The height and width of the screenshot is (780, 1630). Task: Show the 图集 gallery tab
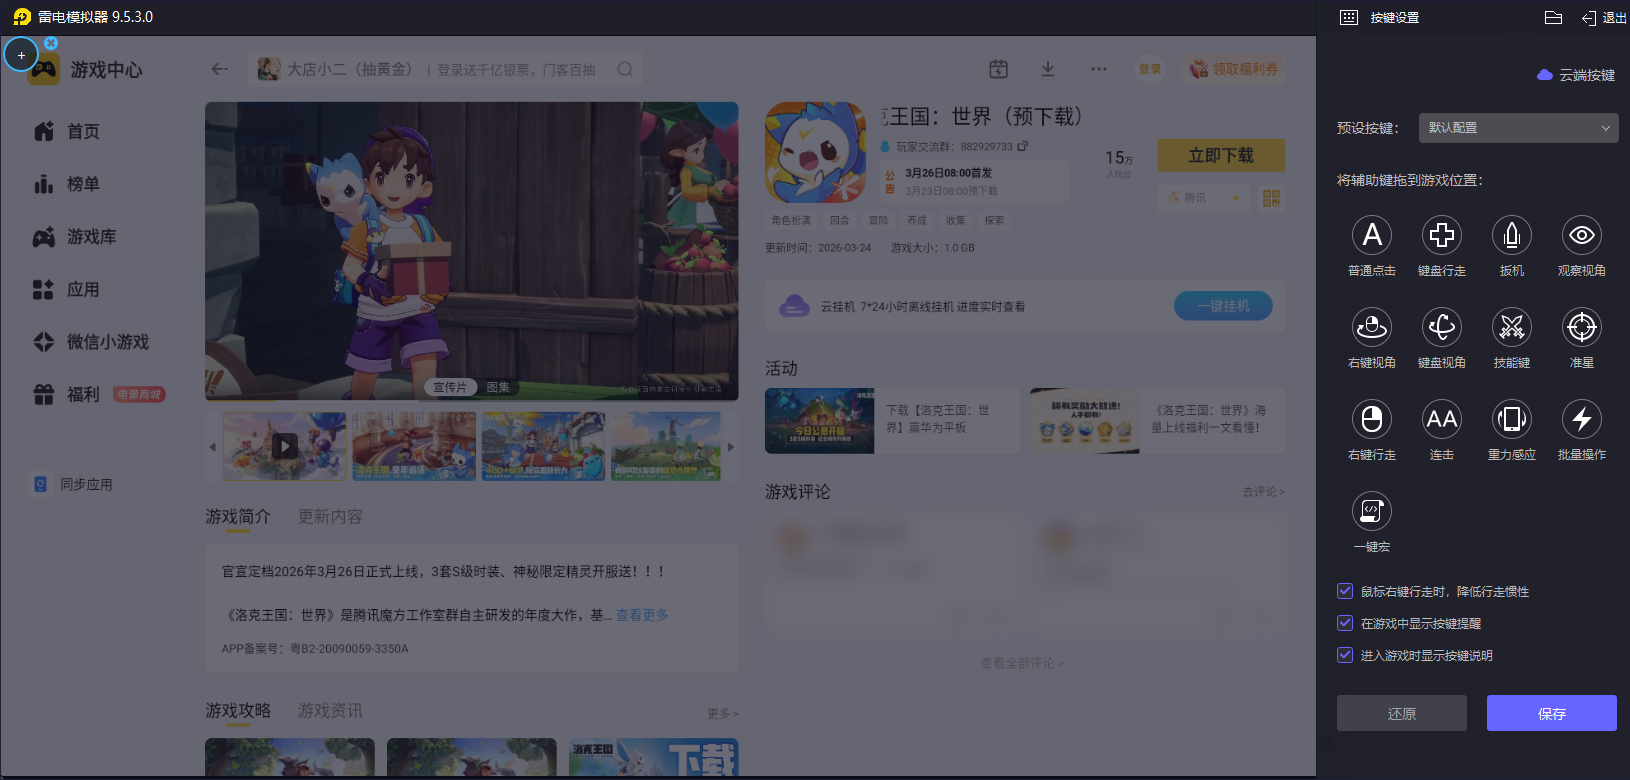pos(498,387)
